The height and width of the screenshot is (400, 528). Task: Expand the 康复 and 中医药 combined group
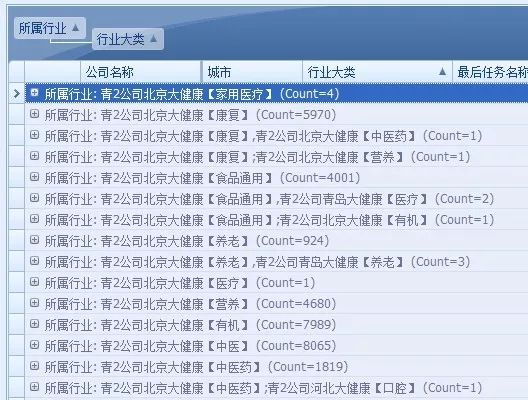click(34, 135)
